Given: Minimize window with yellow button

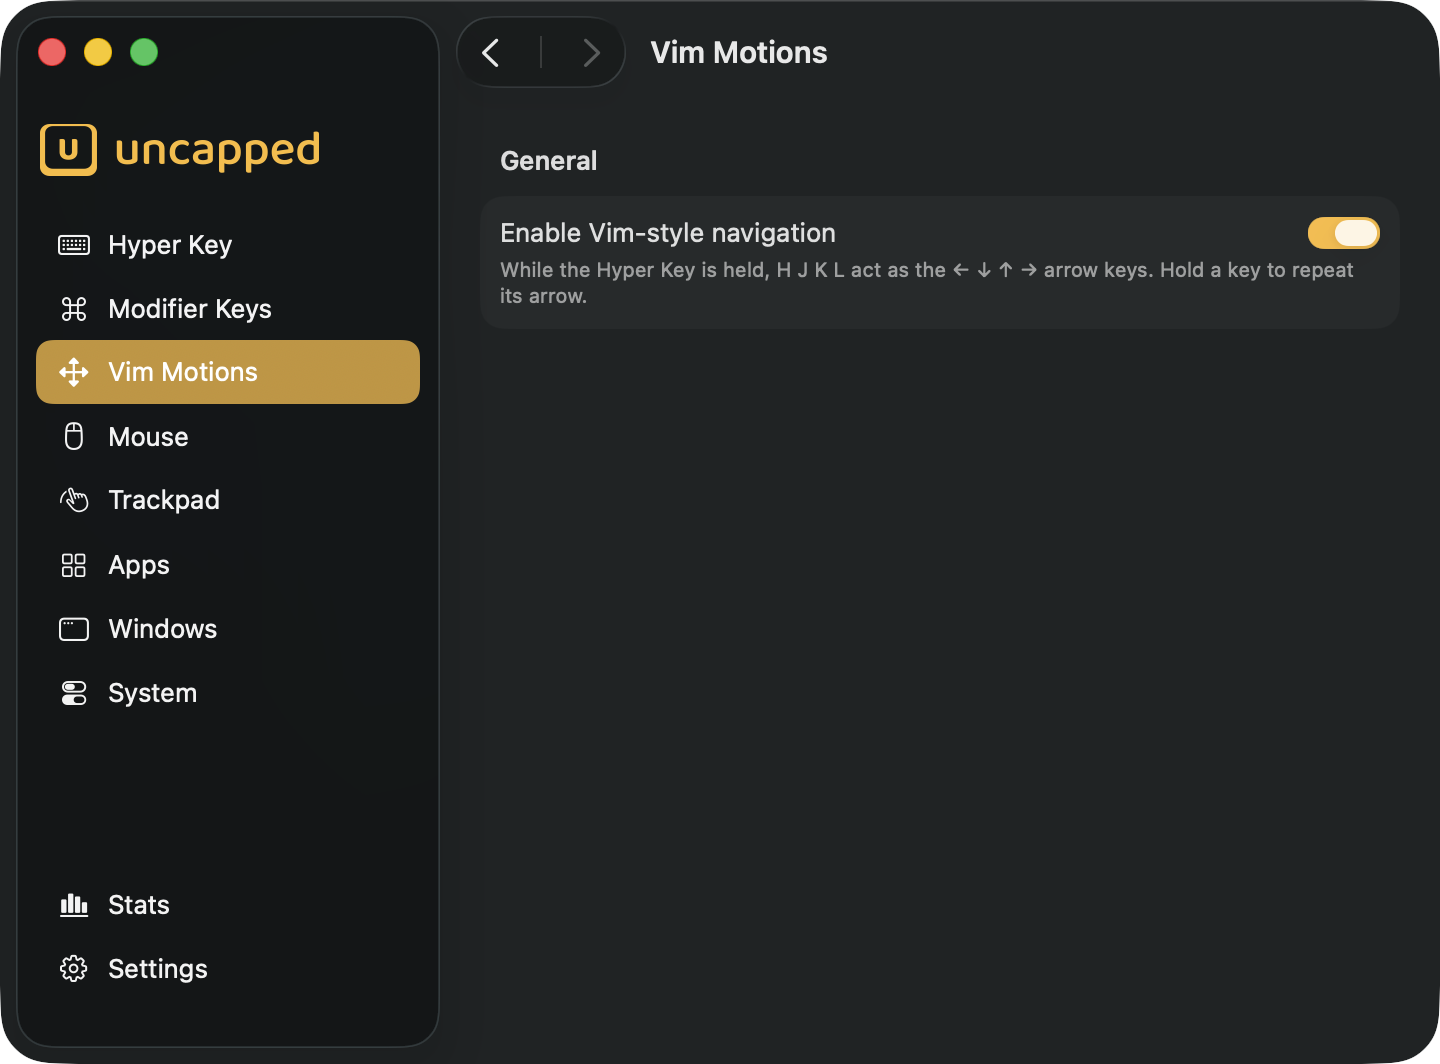Looking at the screenshot, I should [98, 52].
